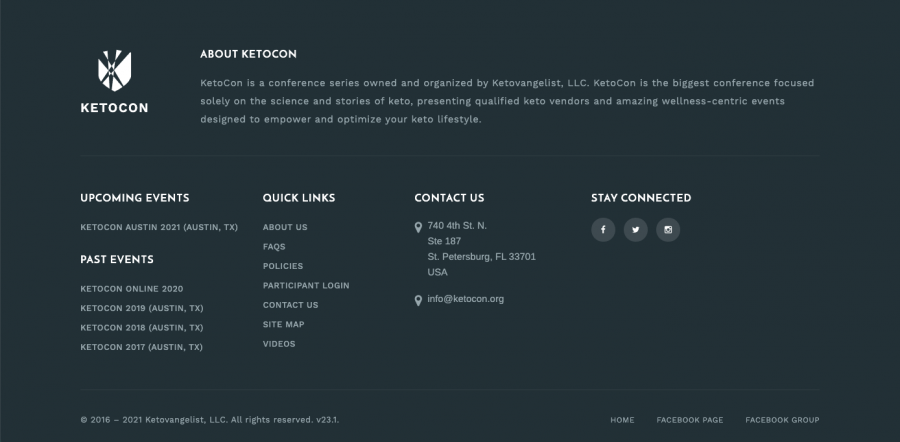This screenshot has width=900, height=442.
Task: Click the pin icon beside the email
Action: click(418, 300)
